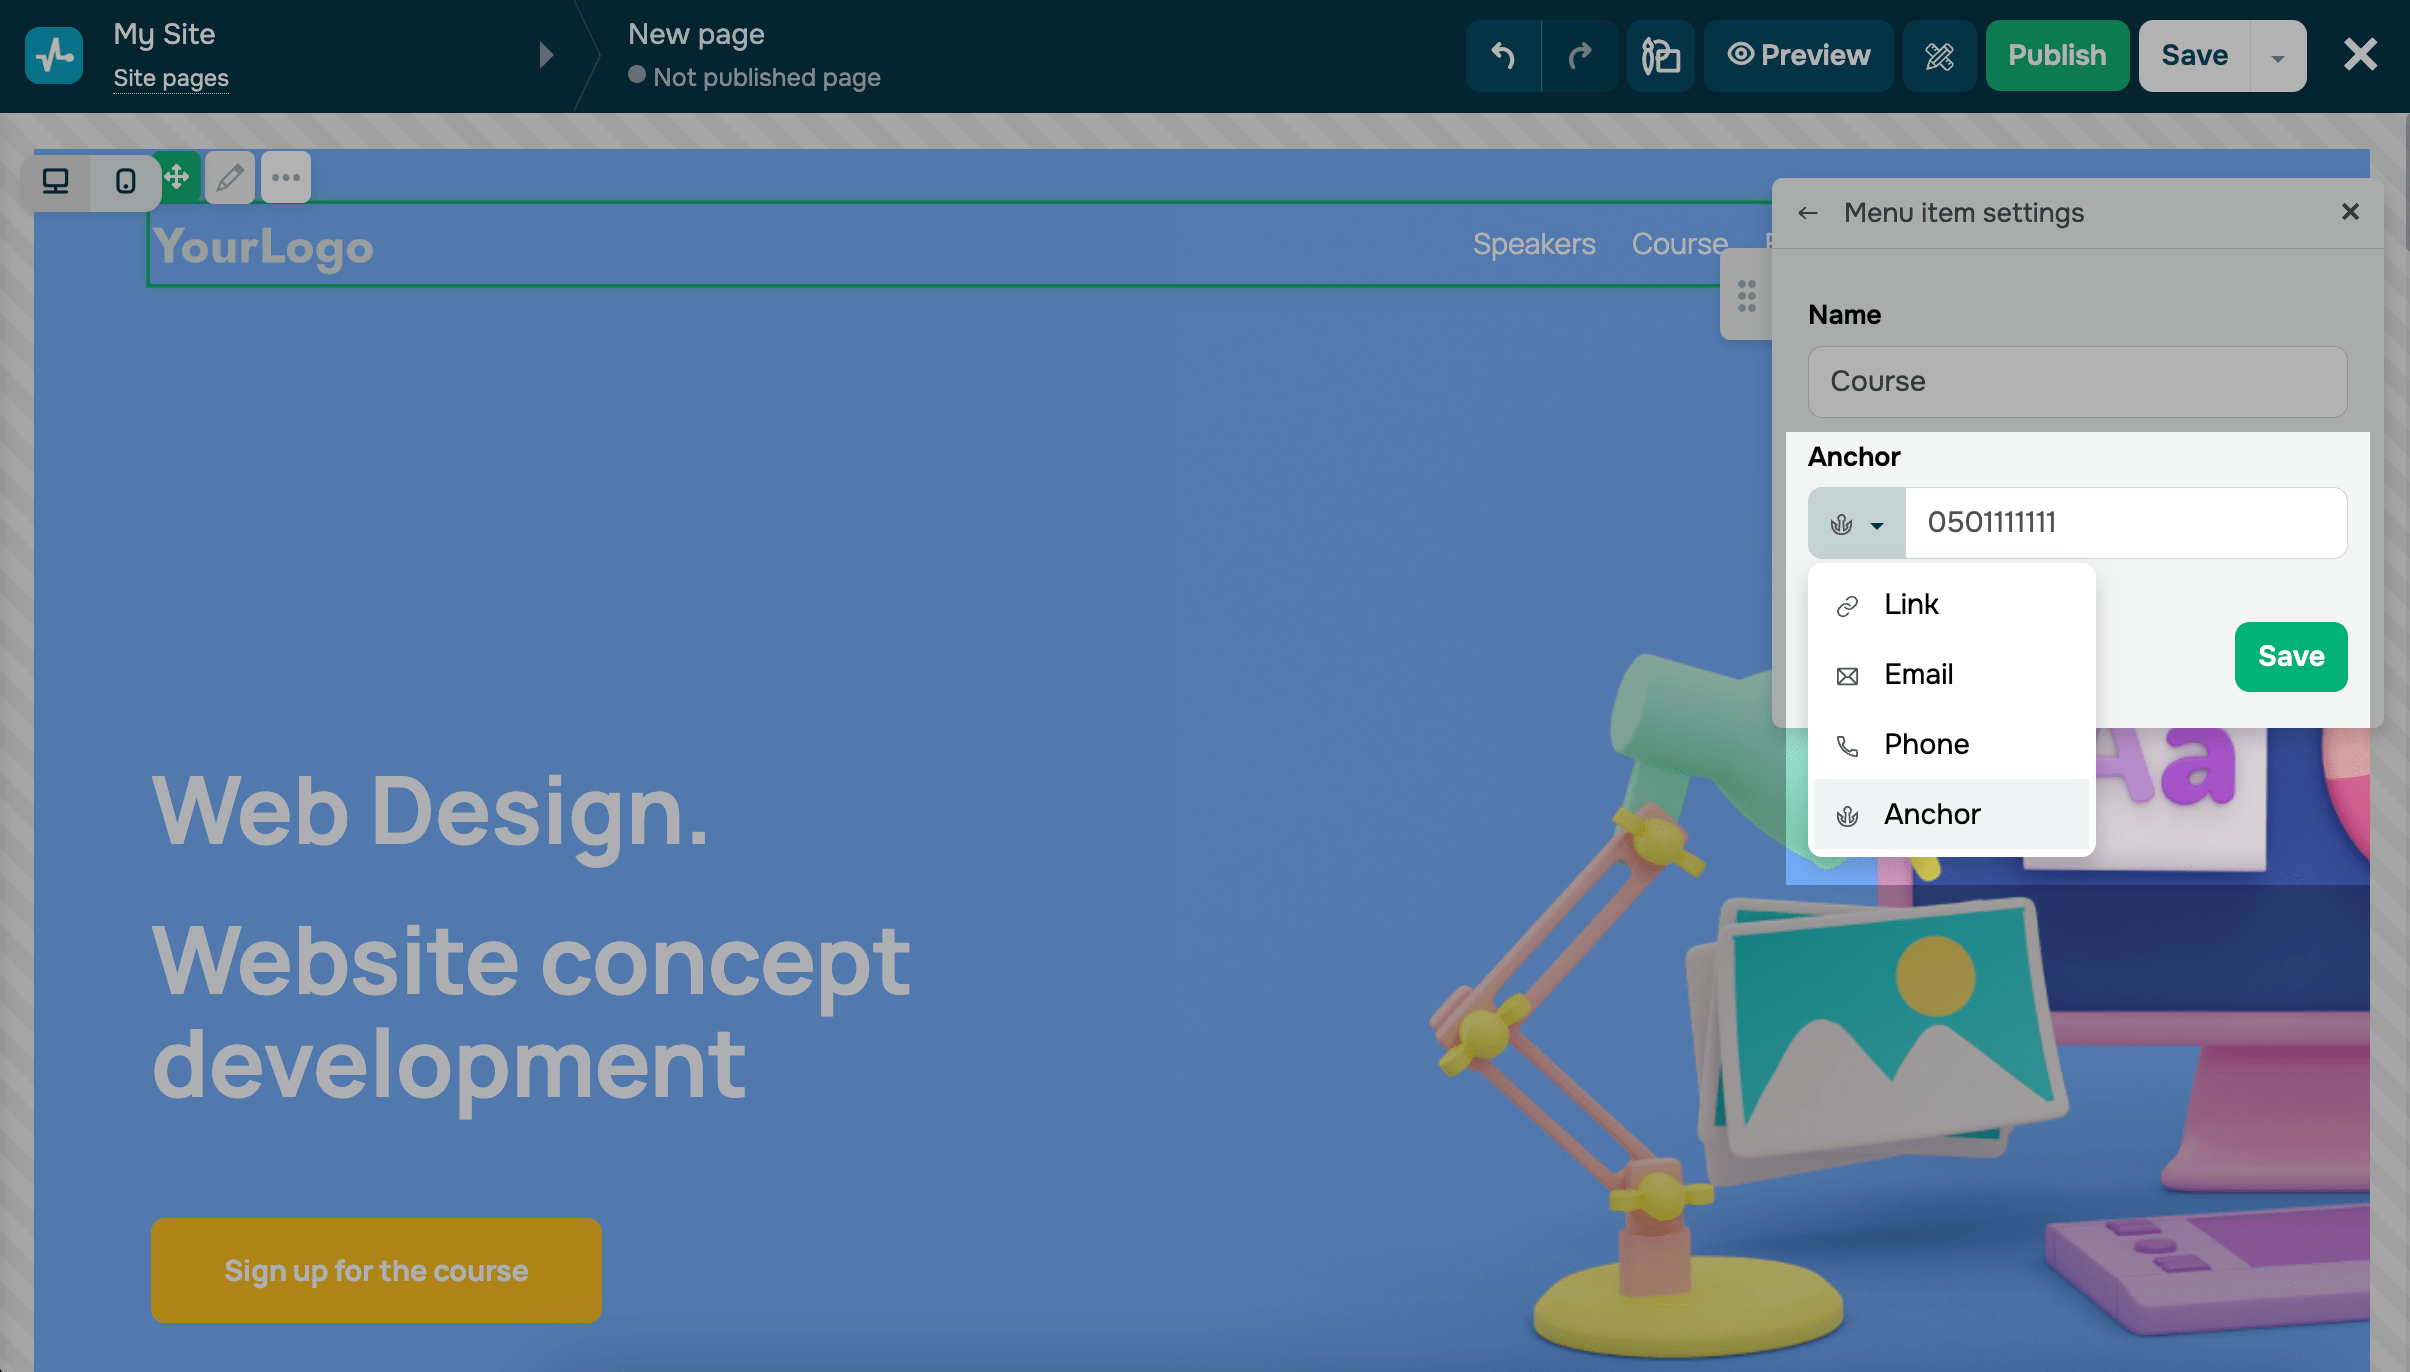Click the Name input field
2410x1372 pixels.
point(2077,381)
